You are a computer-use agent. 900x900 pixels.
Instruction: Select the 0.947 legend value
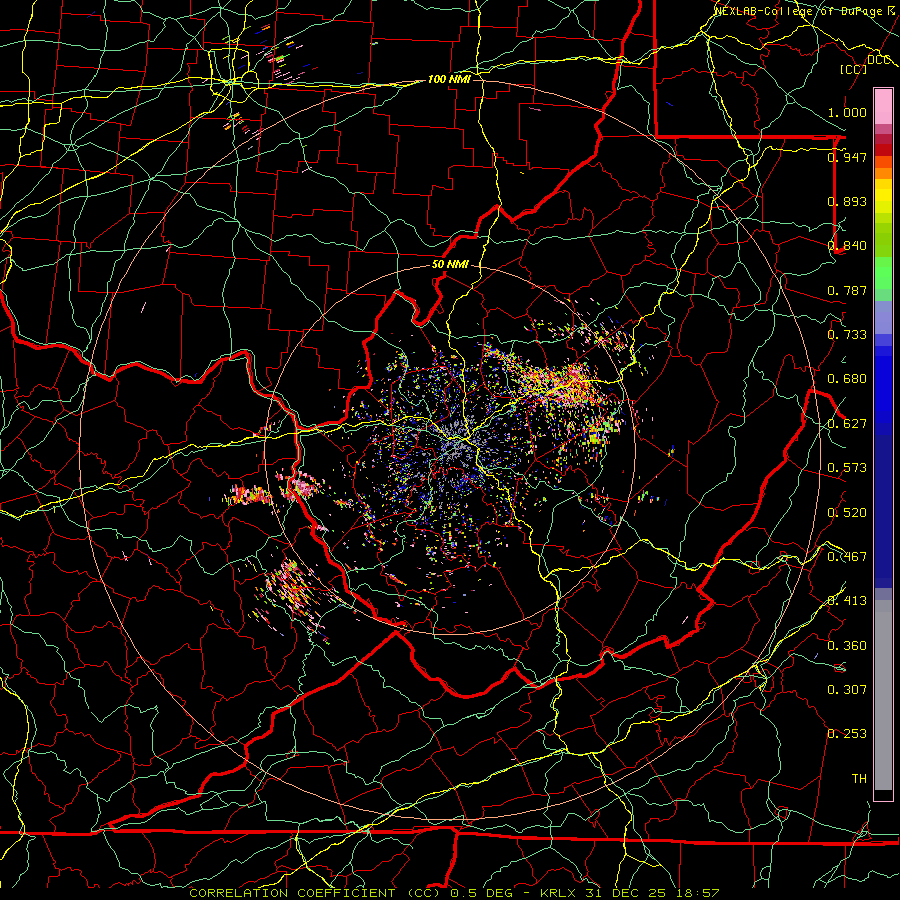pos(847,157)
